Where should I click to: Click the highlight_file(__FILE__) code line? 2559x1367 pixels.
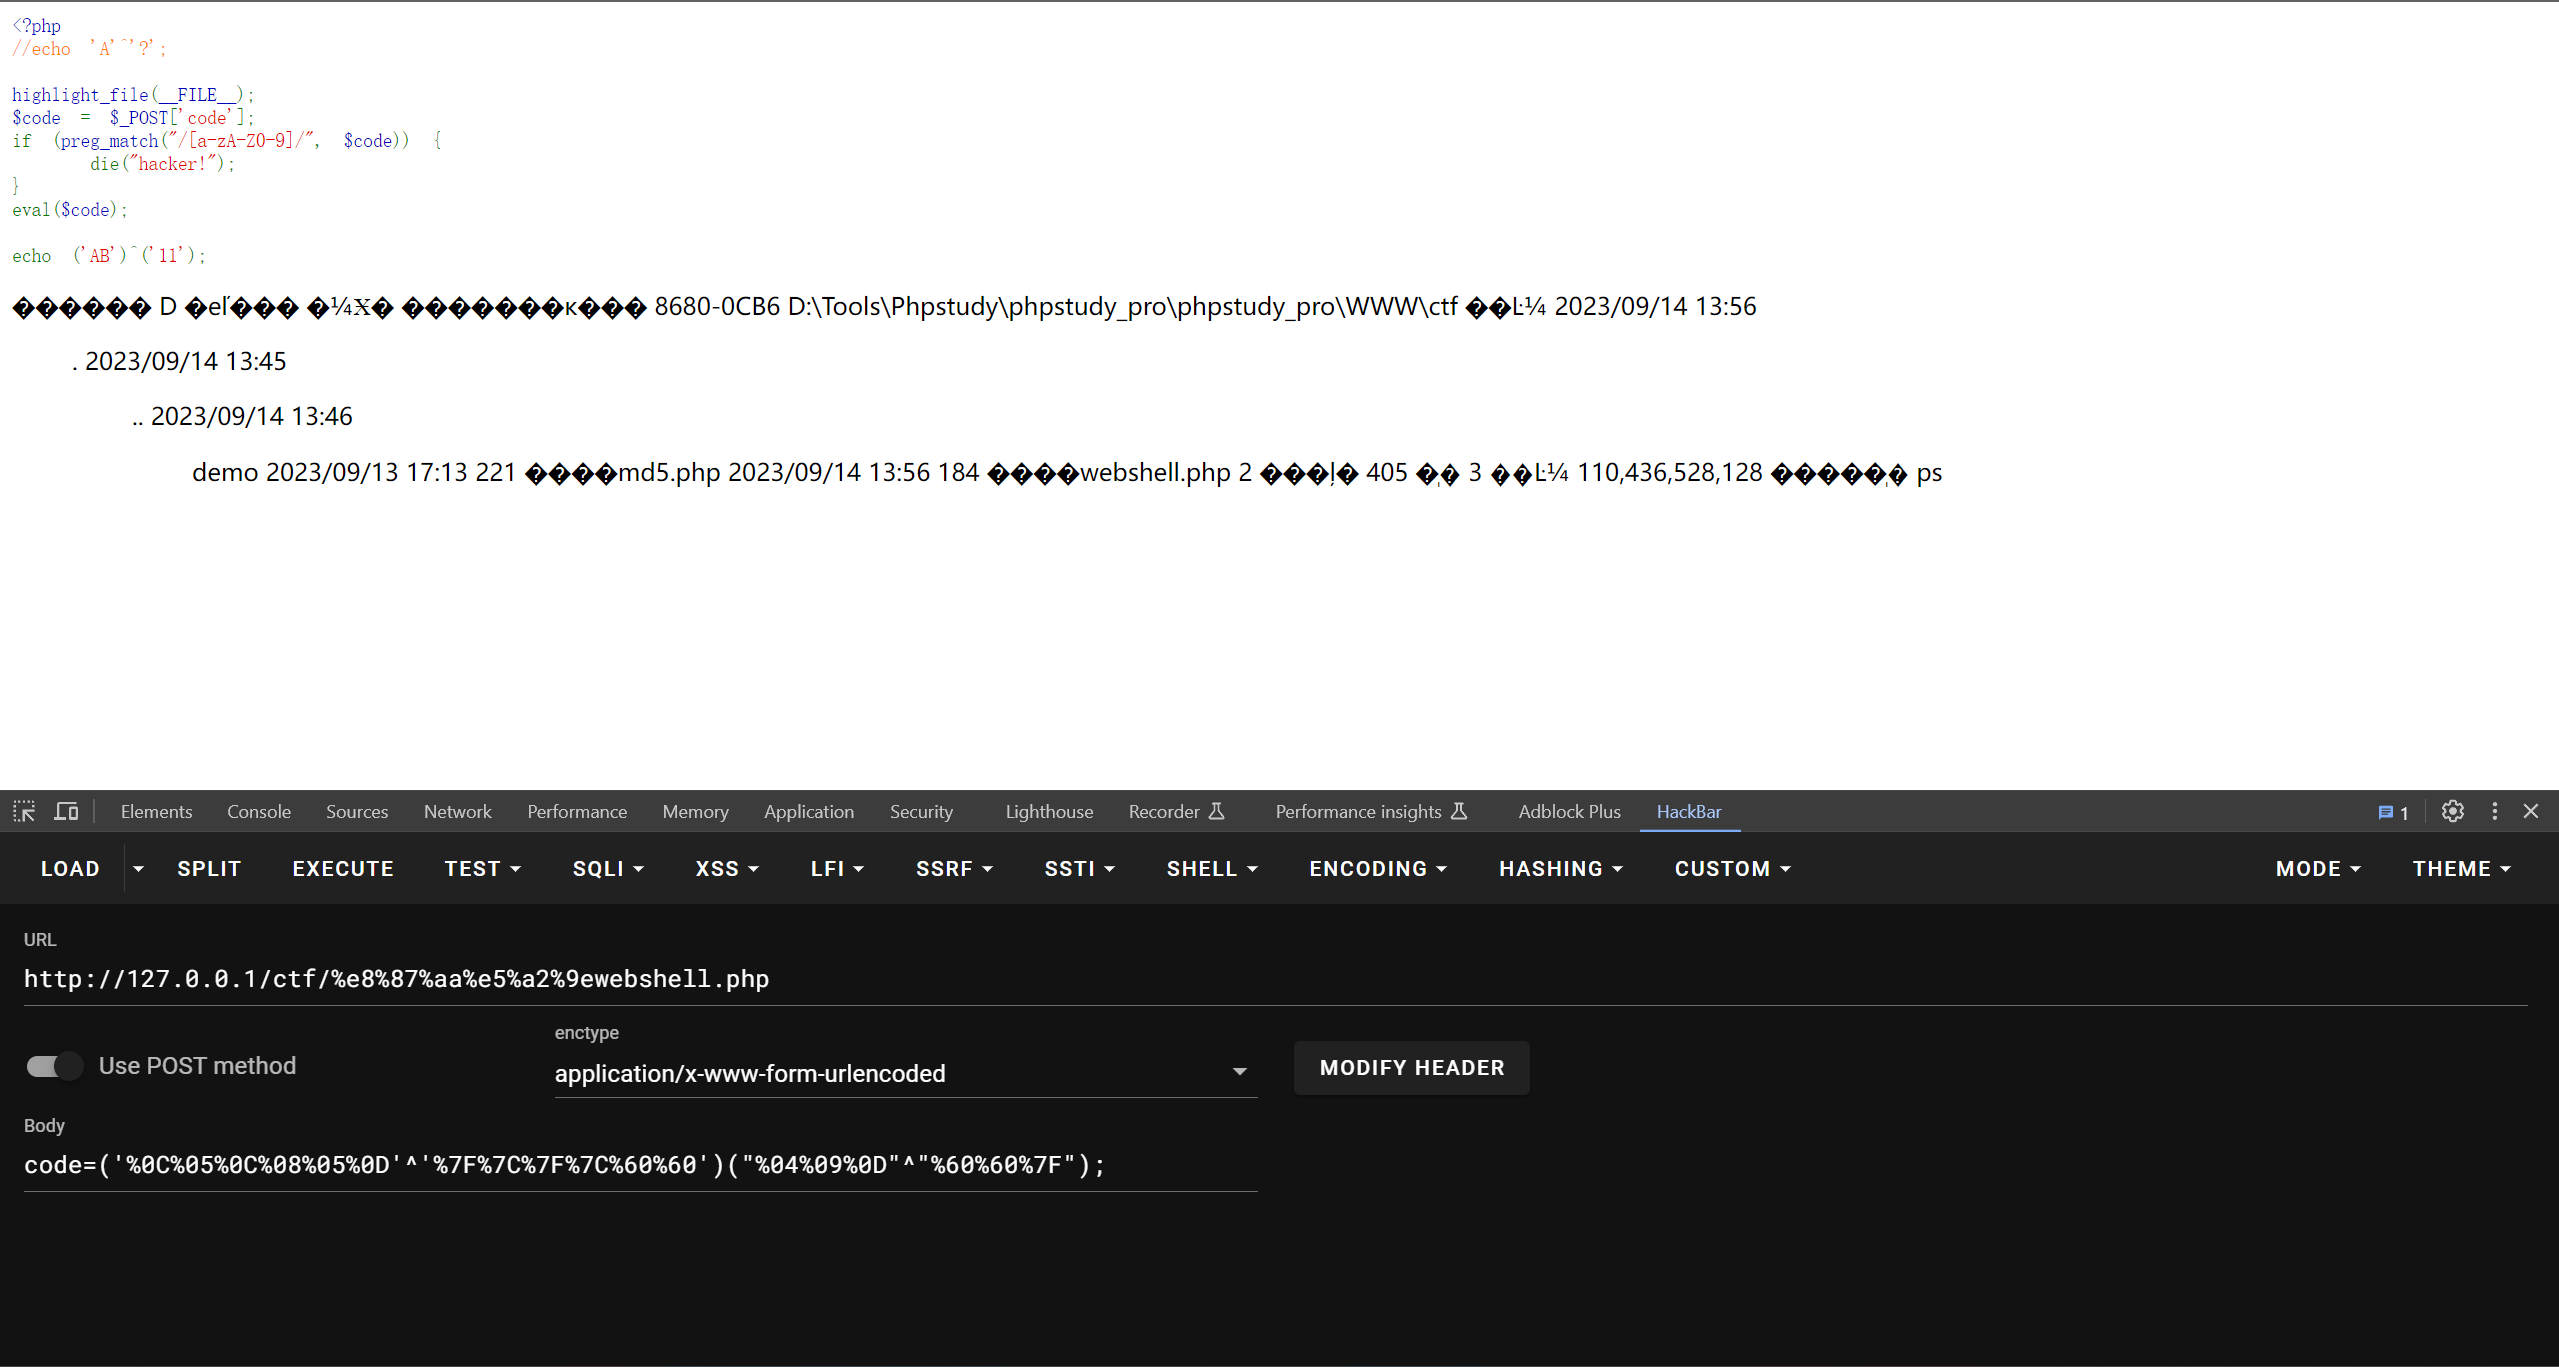pyautogui.click(x=133, y=95)
